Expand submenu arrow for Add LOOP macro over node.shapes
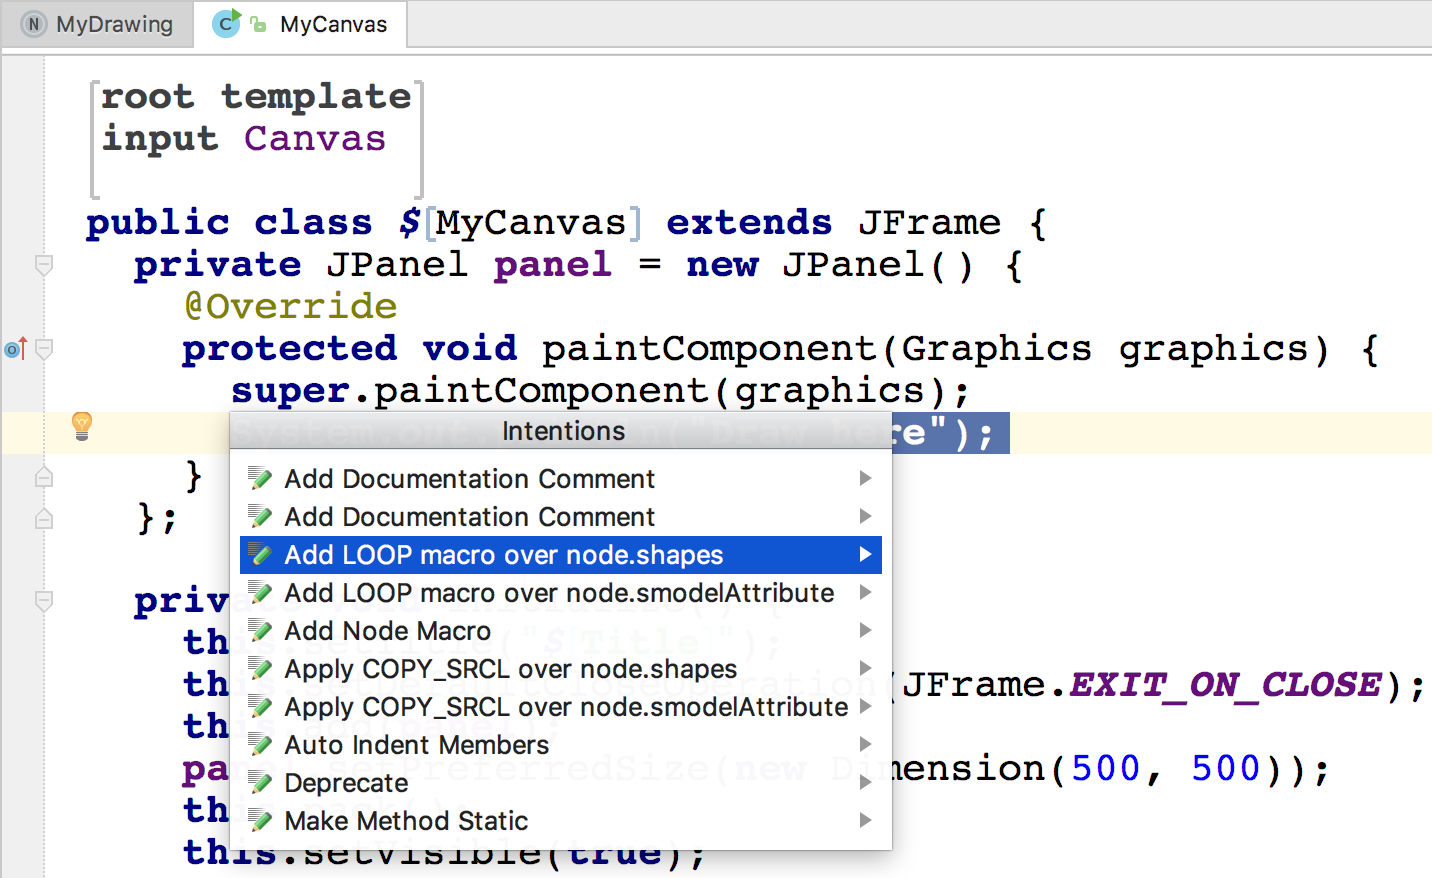 pyautogui.click(x=865, y=555)
